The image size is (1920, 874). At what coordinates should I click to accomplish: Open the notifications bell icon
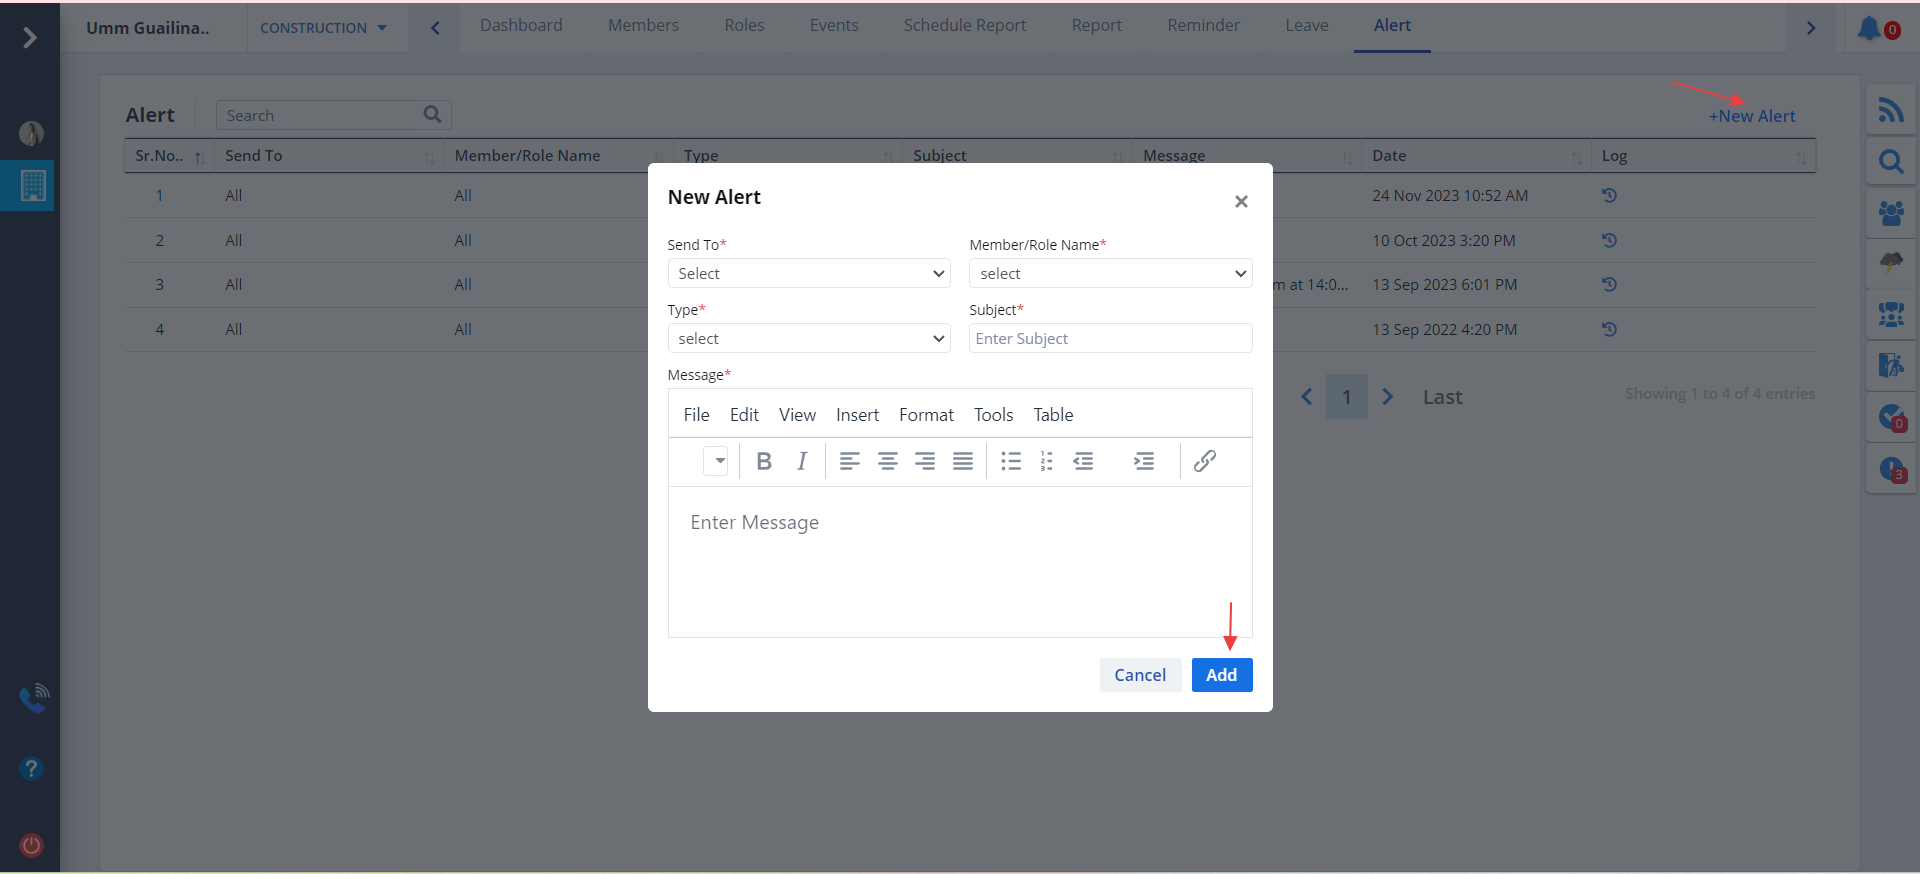coord(1869,28)
